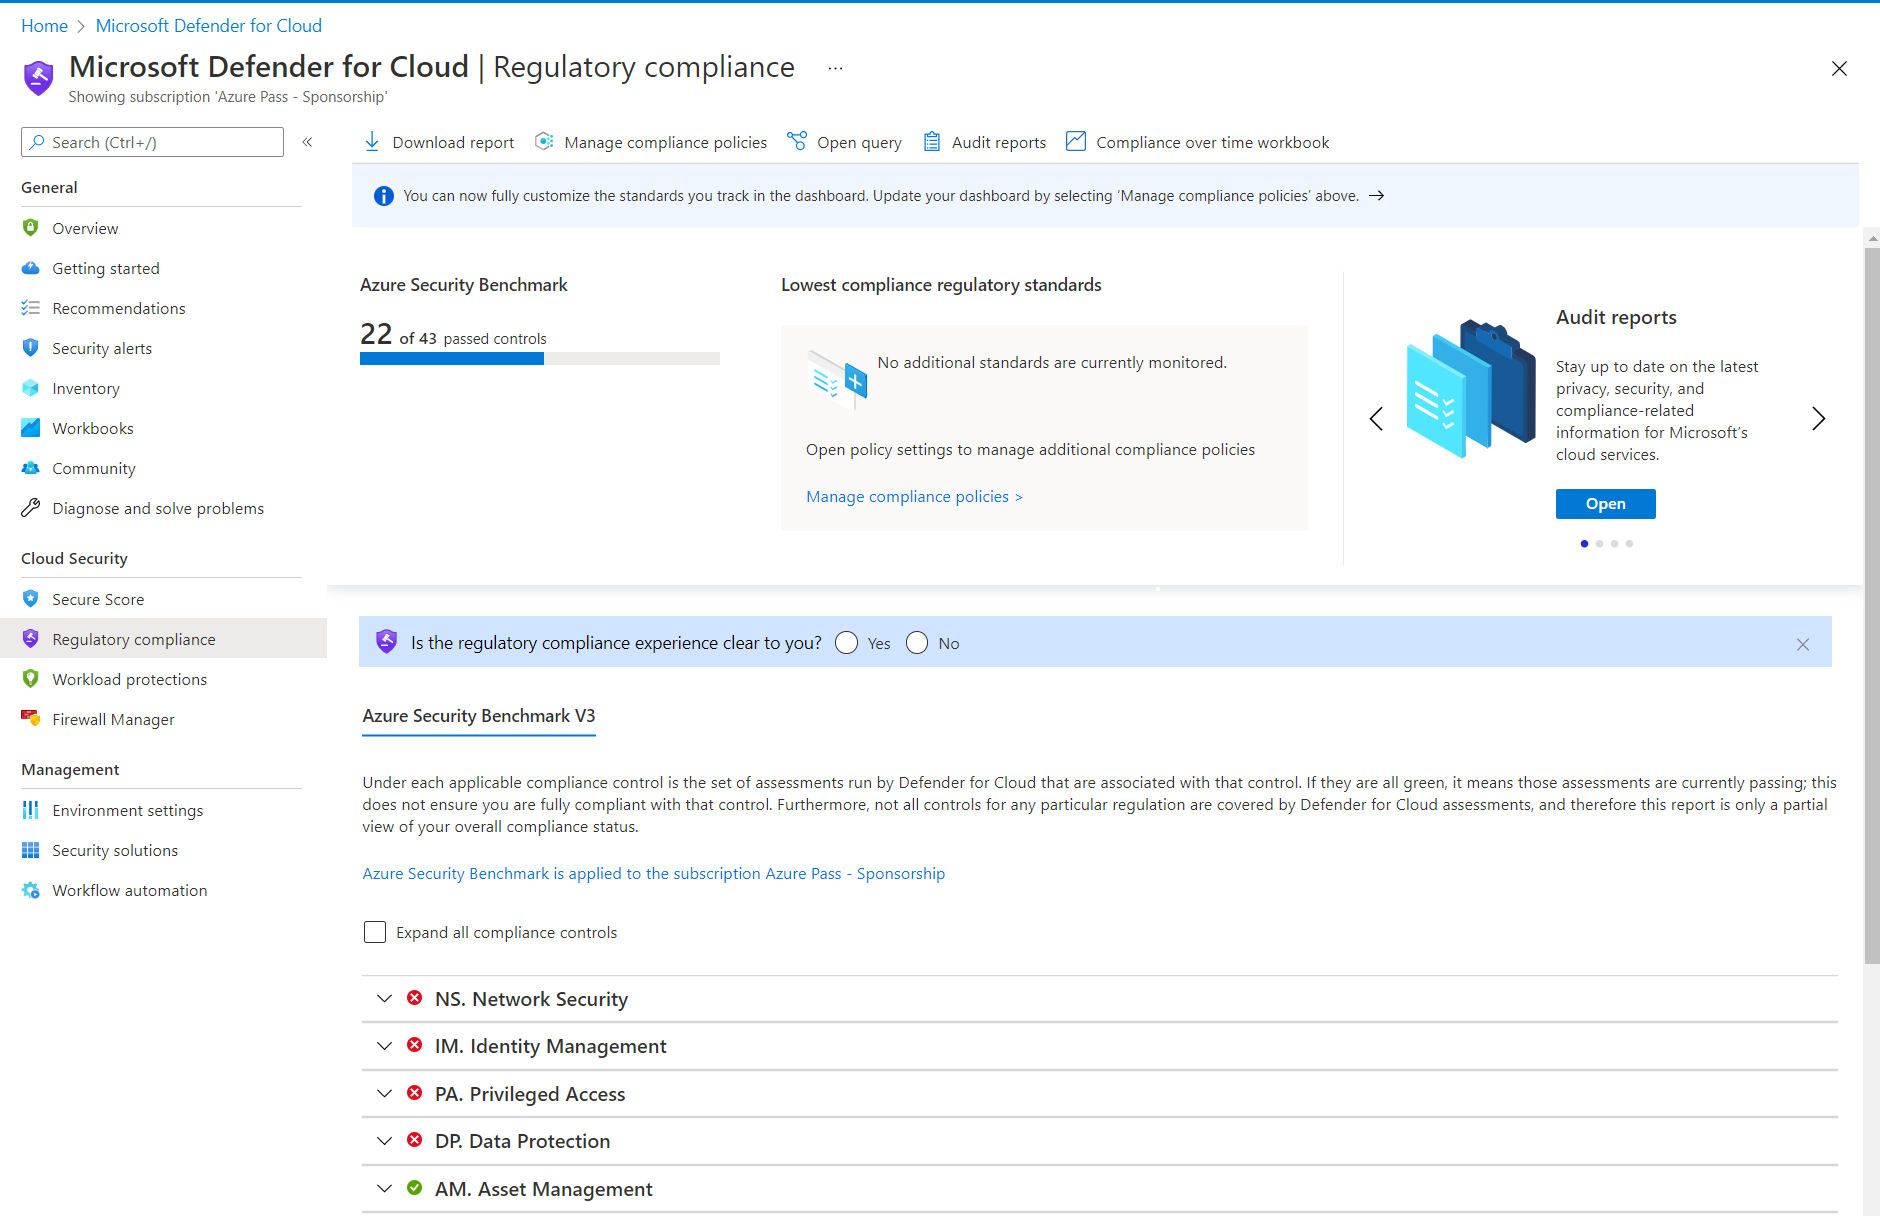Screen dimensions: 1880x1216
Task: Click the Security solutions grid icon
Action: point(31,850)
